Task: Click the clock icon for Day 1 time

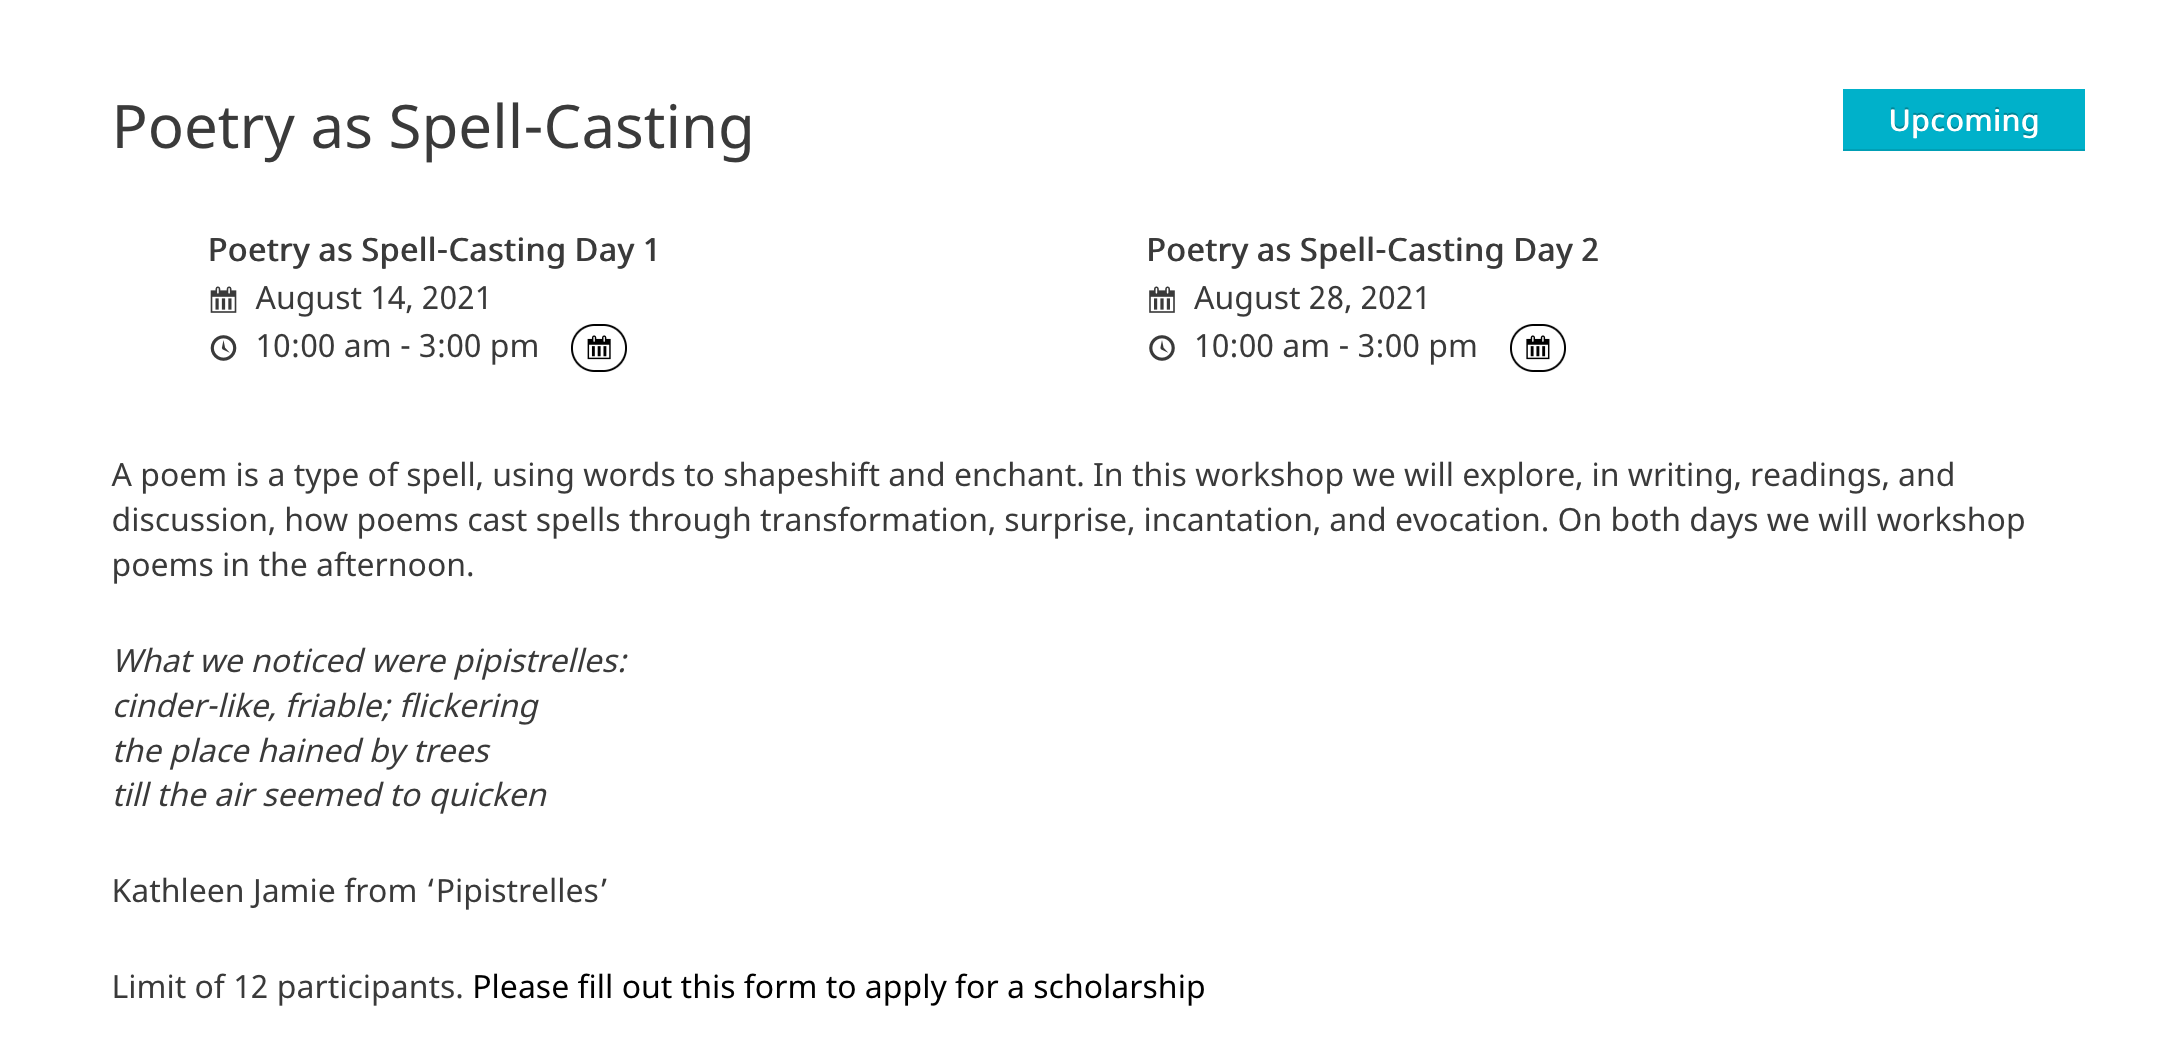Action: 223,348
